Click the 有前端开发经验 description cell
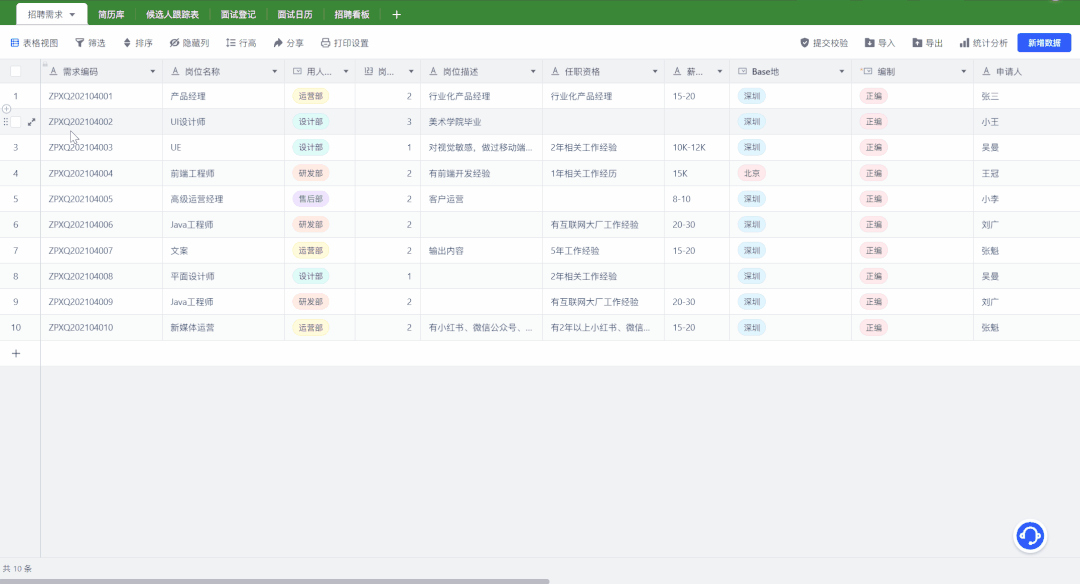Screen dimensions: 1080x584 tap(481, 174)
